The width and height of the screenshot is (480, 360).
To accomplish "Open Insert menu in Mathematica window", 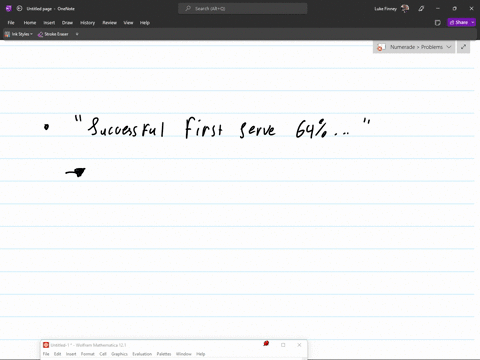I will 71,354.
